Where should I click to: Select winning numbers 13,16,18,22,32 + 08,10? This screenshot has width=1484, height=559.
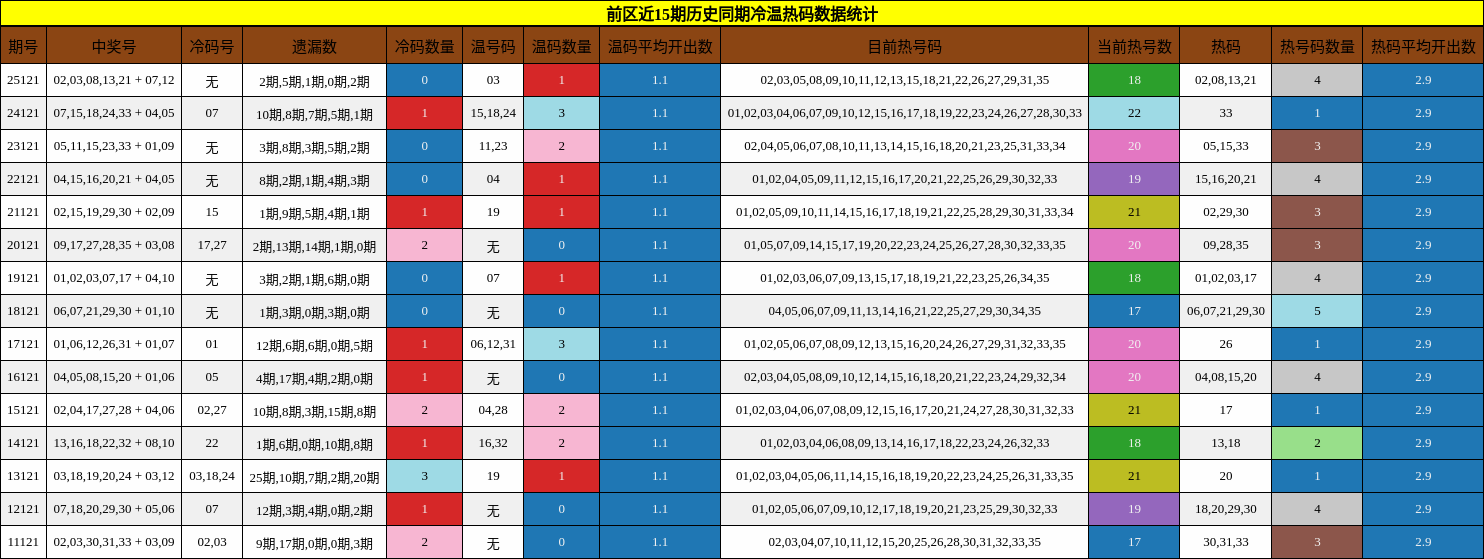point(114,443)
